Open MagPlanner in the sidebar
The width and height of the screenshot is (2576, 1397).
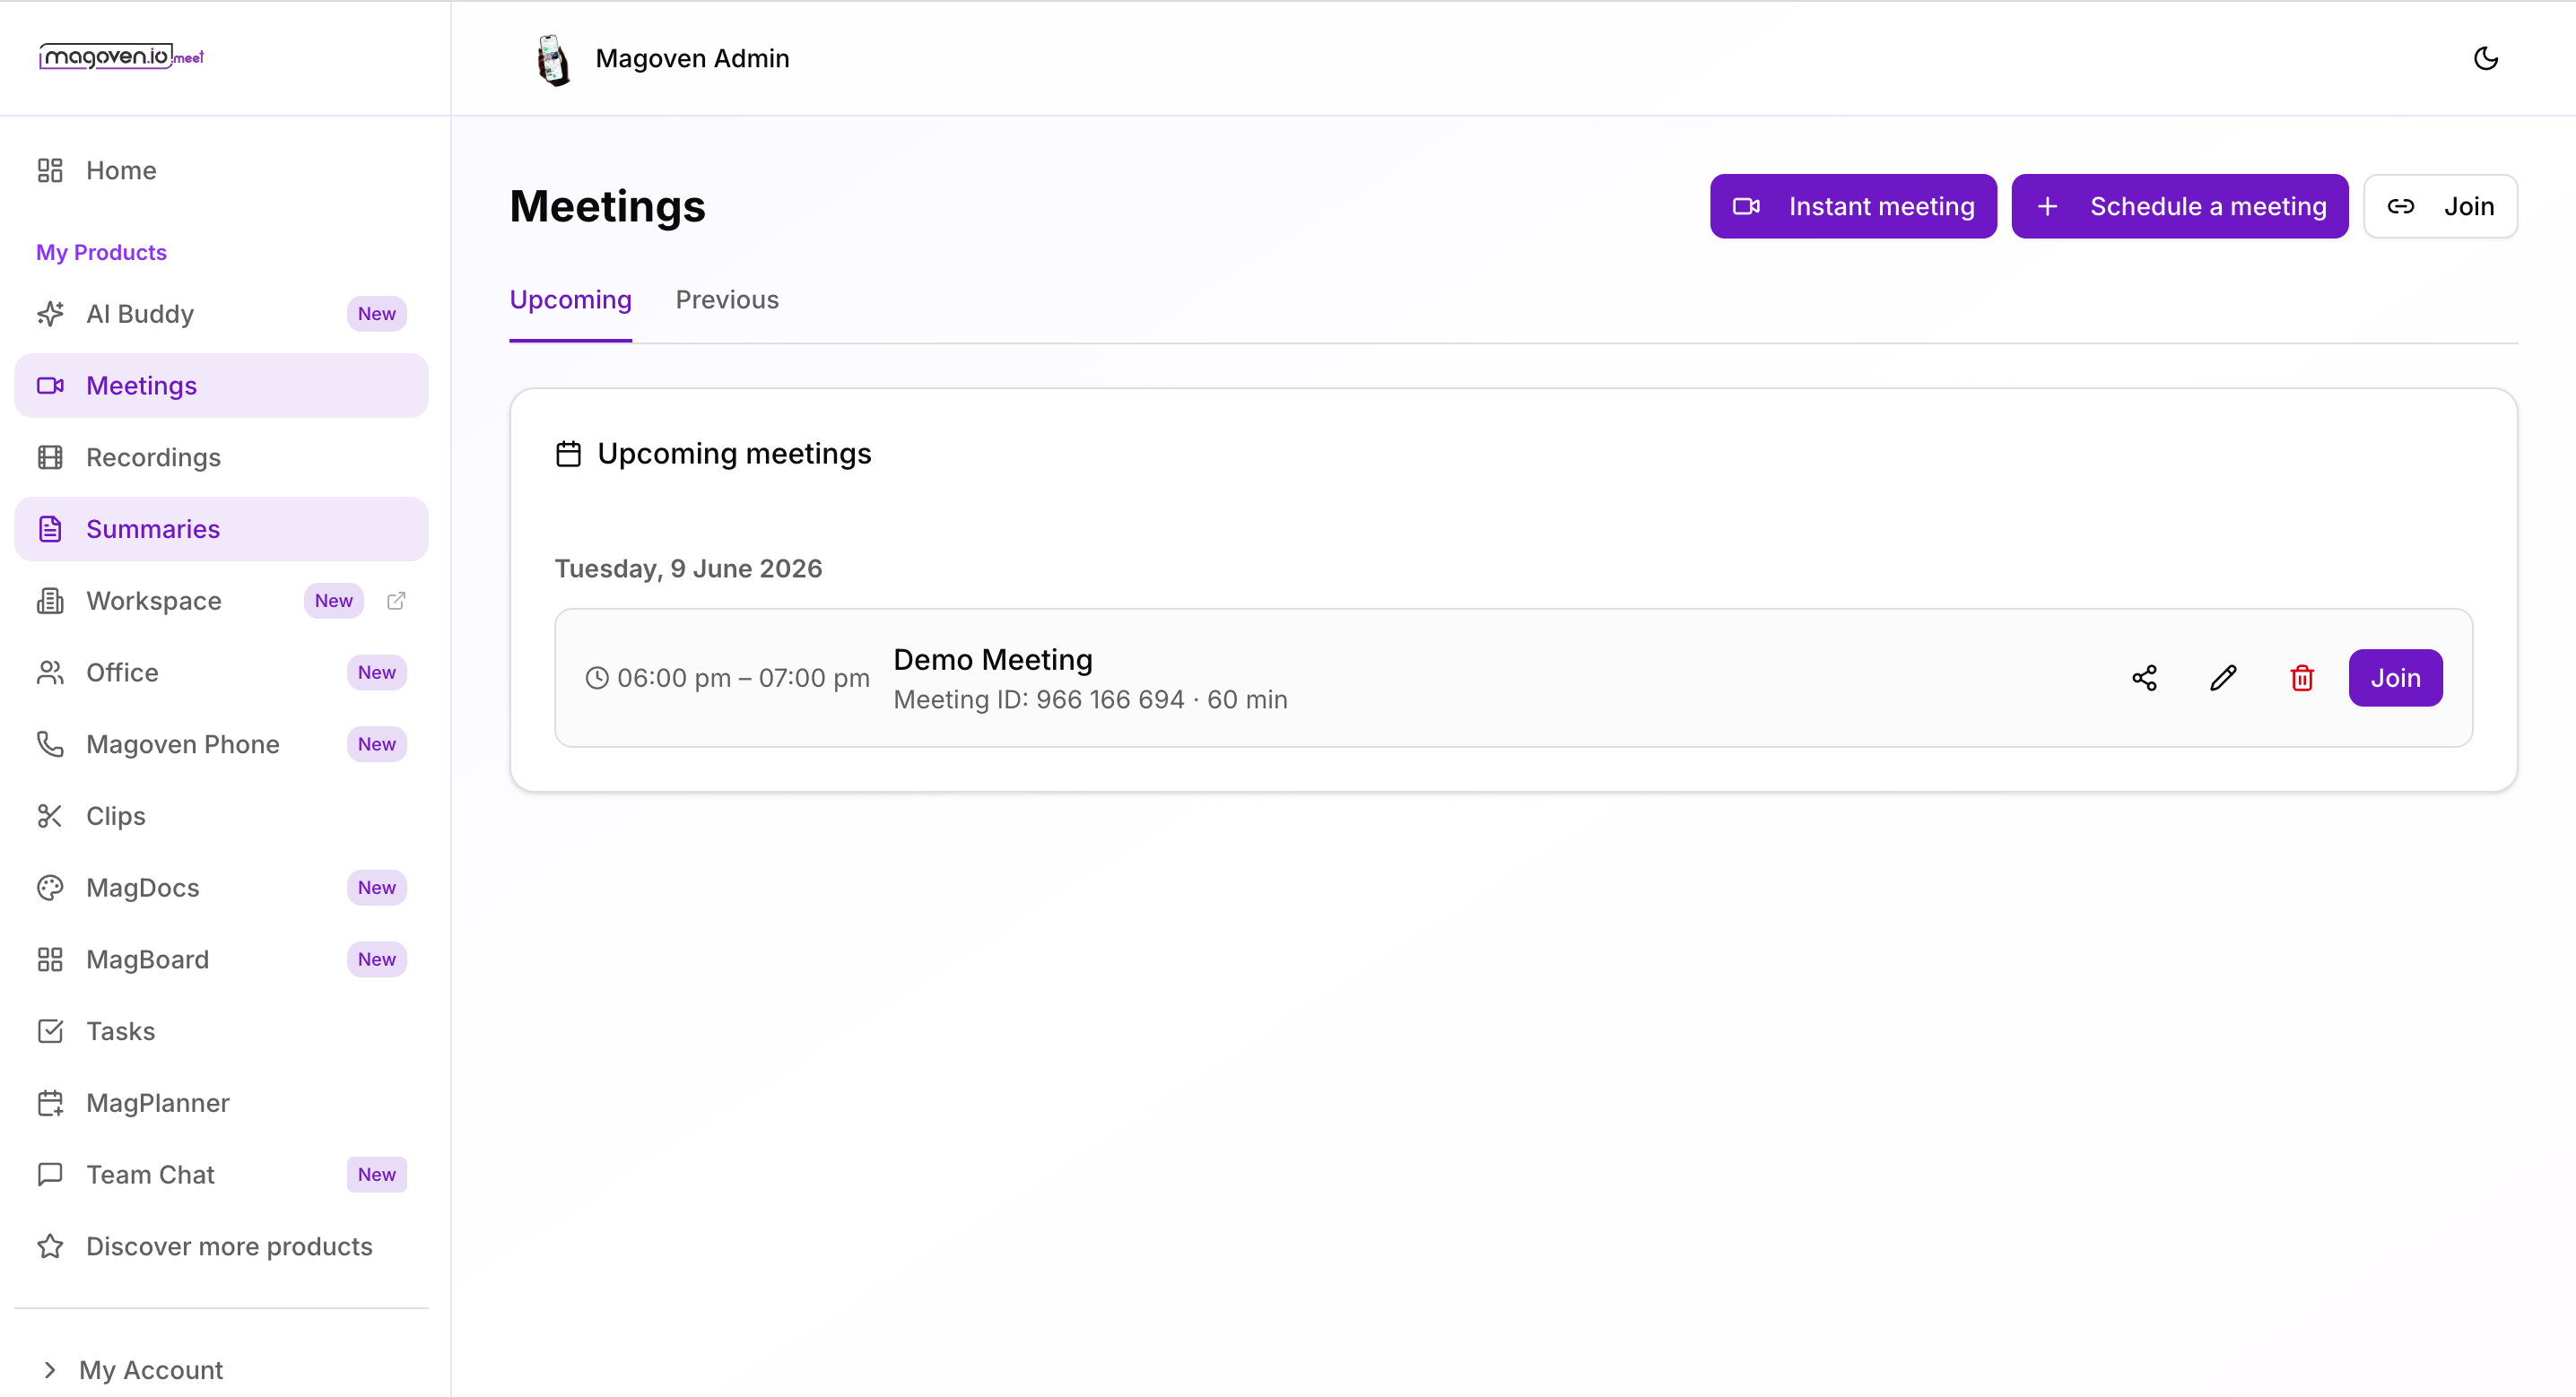tap(221, 1103)
